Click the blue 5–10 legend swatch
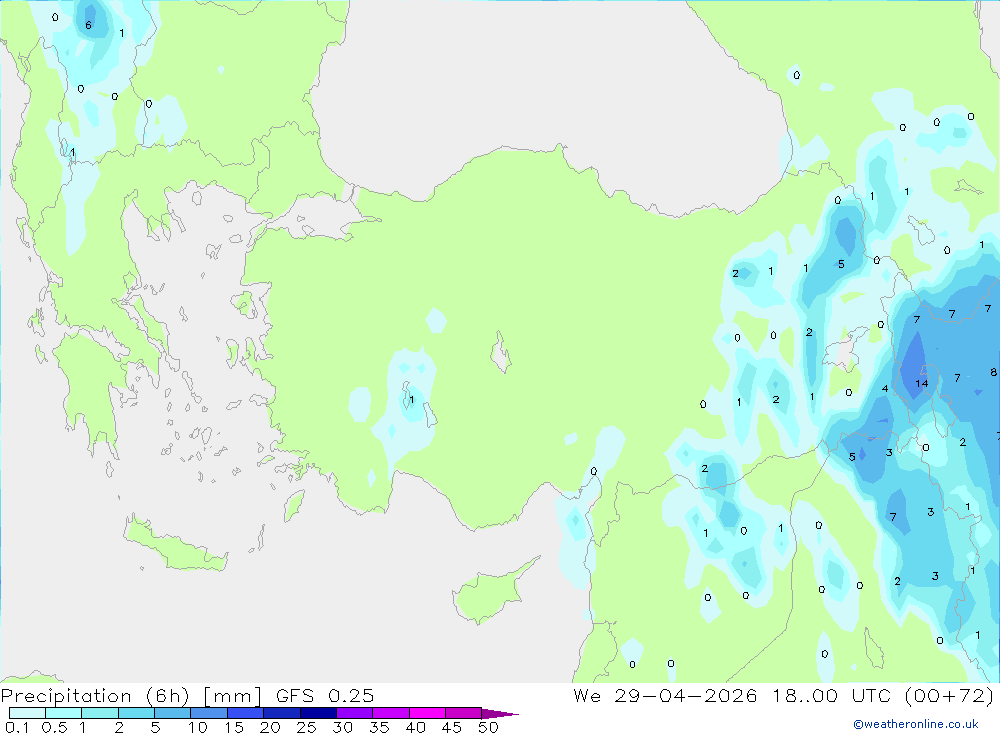Image resolution: width=1000 pixels, height=733 pixels. tap(172, 713)
